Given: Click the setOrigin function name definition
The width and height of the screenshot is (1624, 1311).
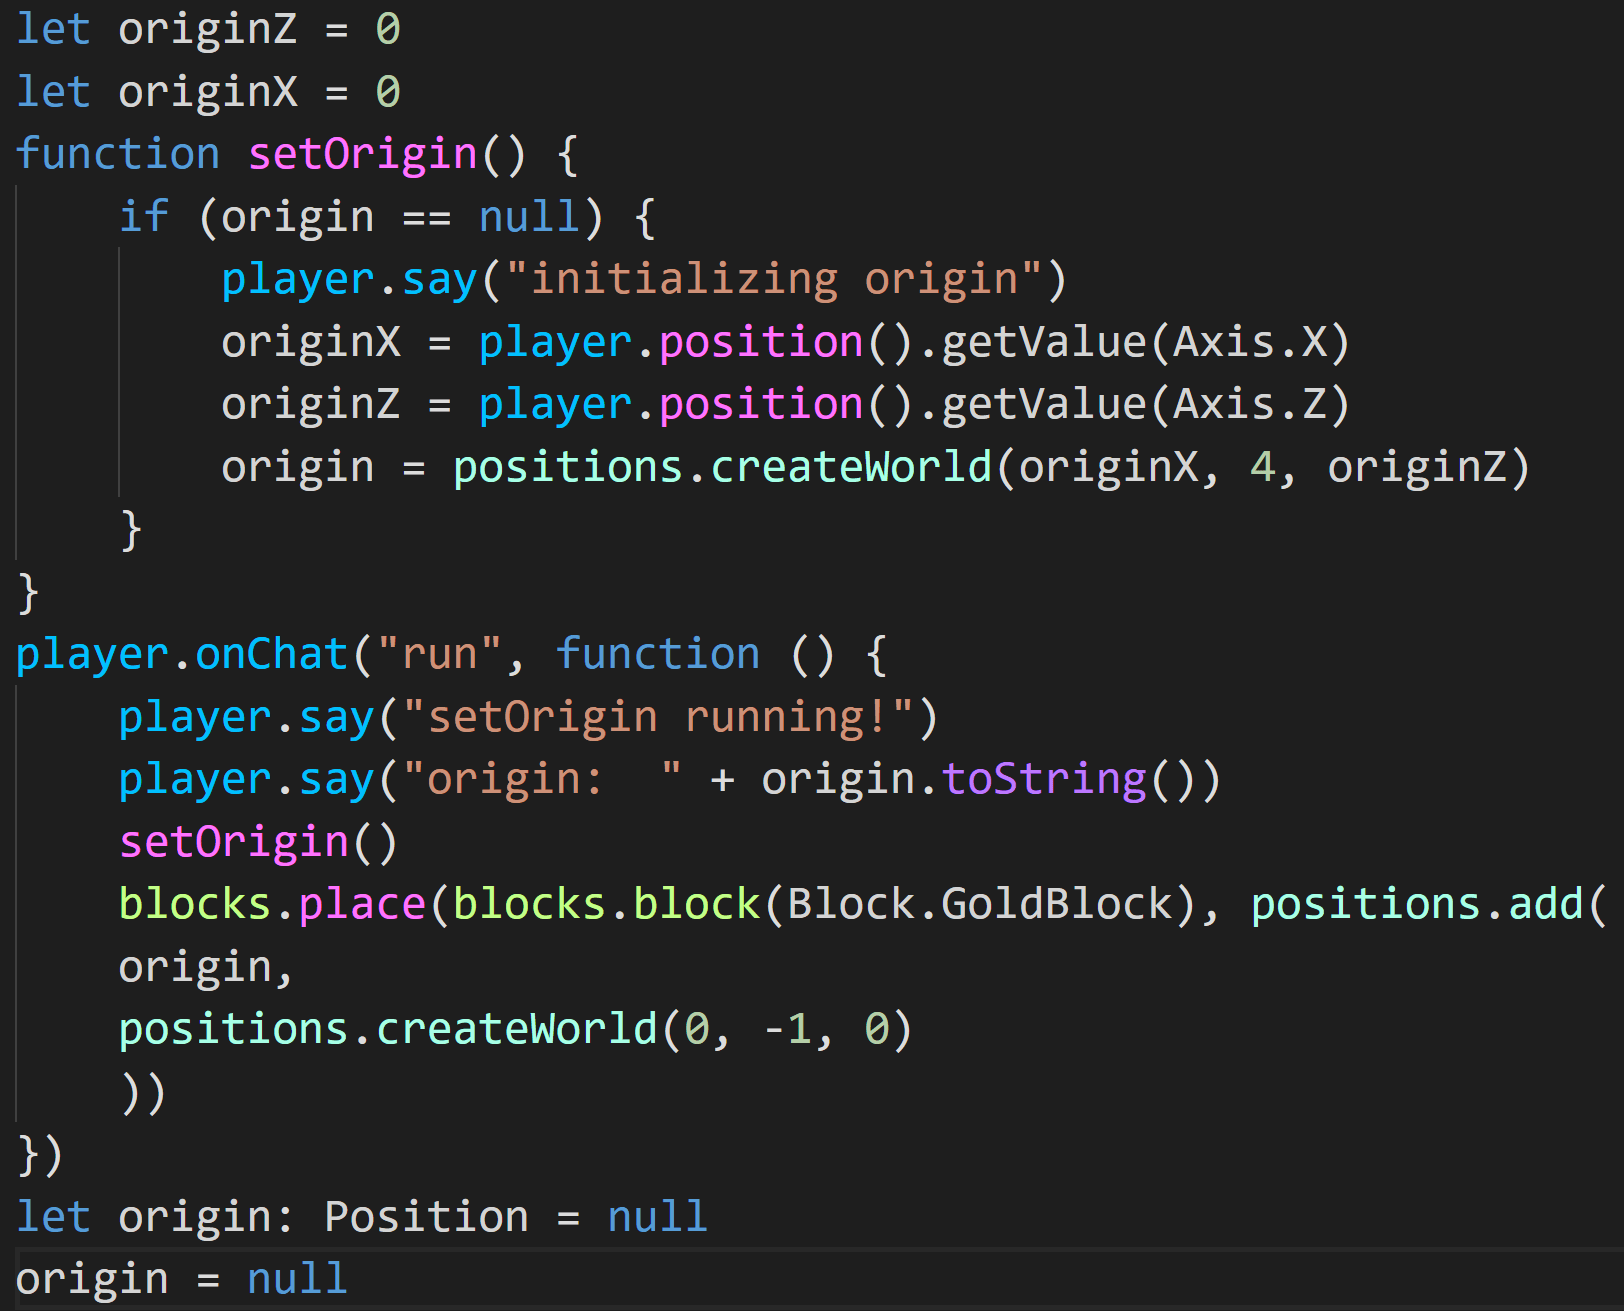Looking at the screenshot, I should click(x=362, y=153).
